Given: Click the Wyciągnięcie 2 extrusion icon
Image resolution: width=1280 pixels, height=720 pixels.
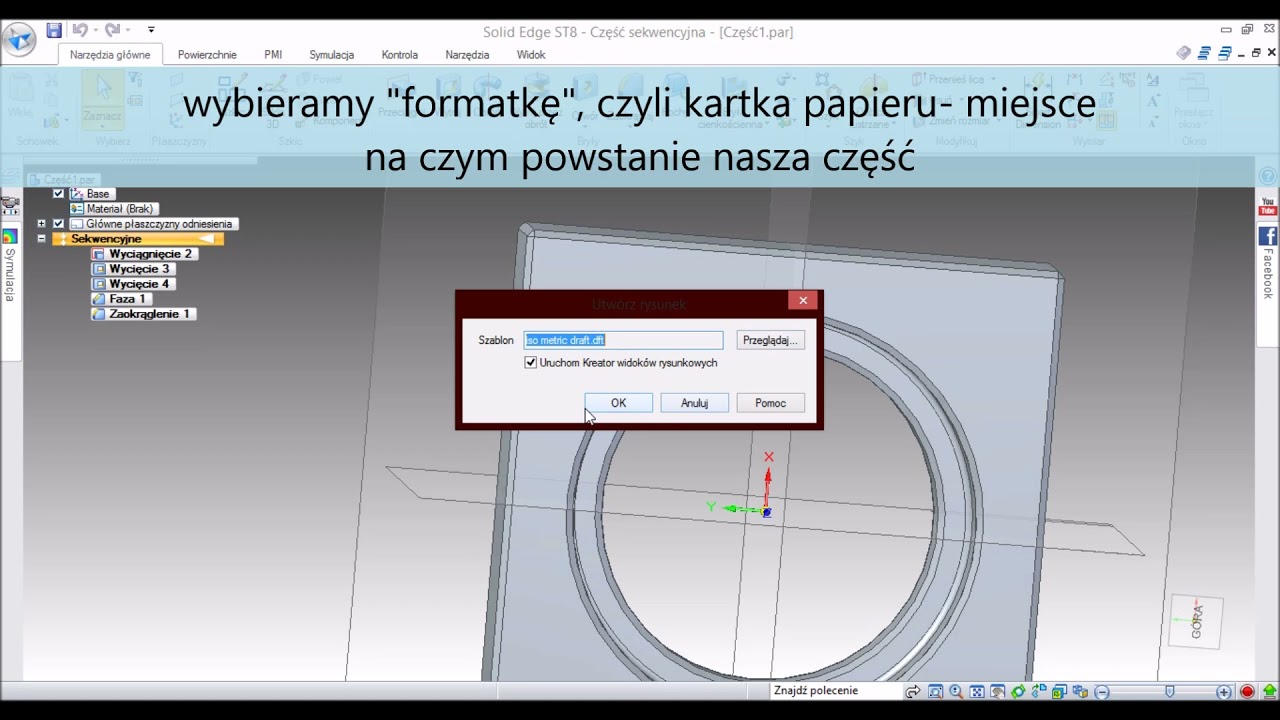Looking at the screenshot, I should pos(98,254).
